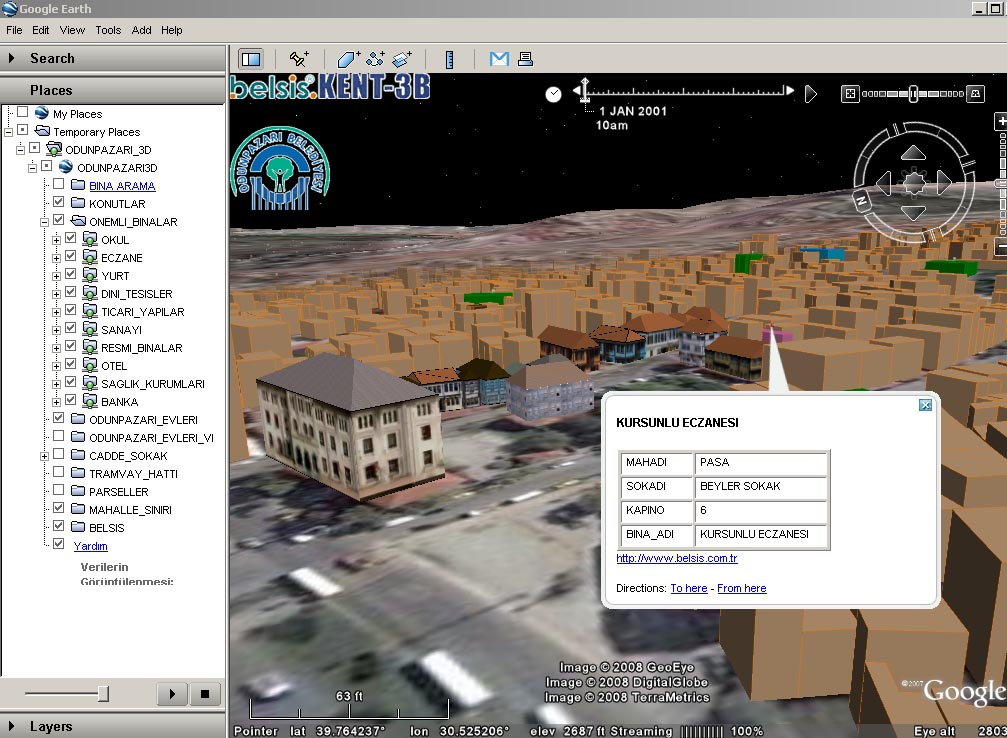This screenshot has width=1007, height=738.
Task: Click the zoom-out time range icon
Action: point(850,94)
